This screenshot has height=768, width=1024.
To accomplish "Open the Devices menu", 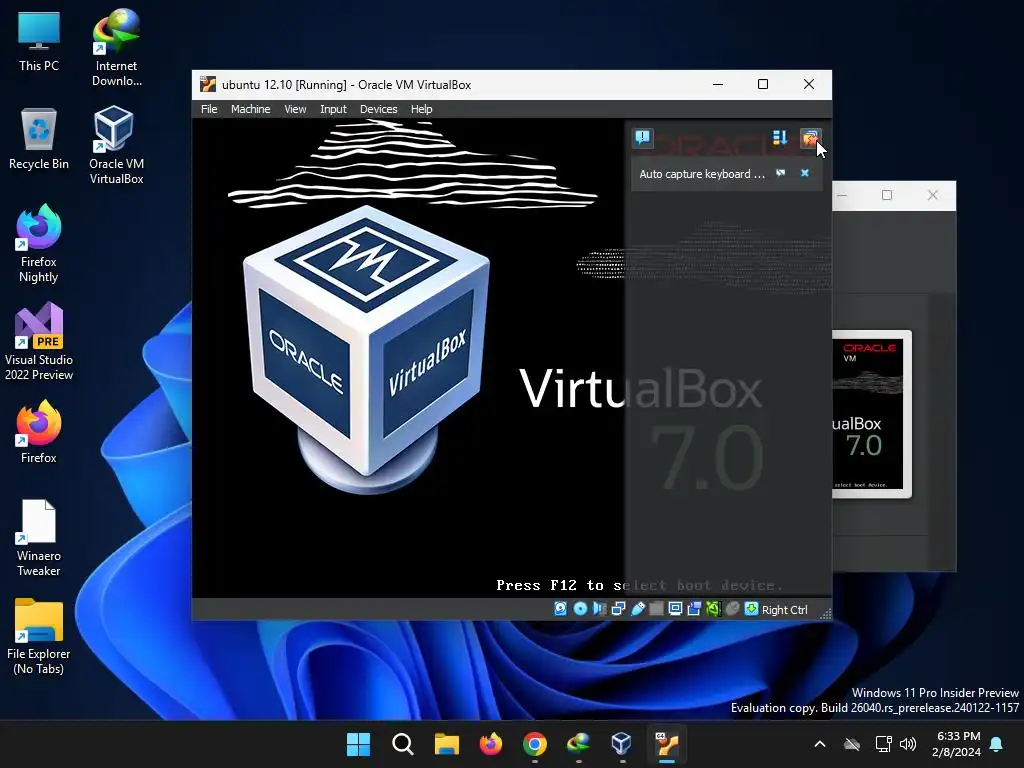I will [x=378, y=109].
